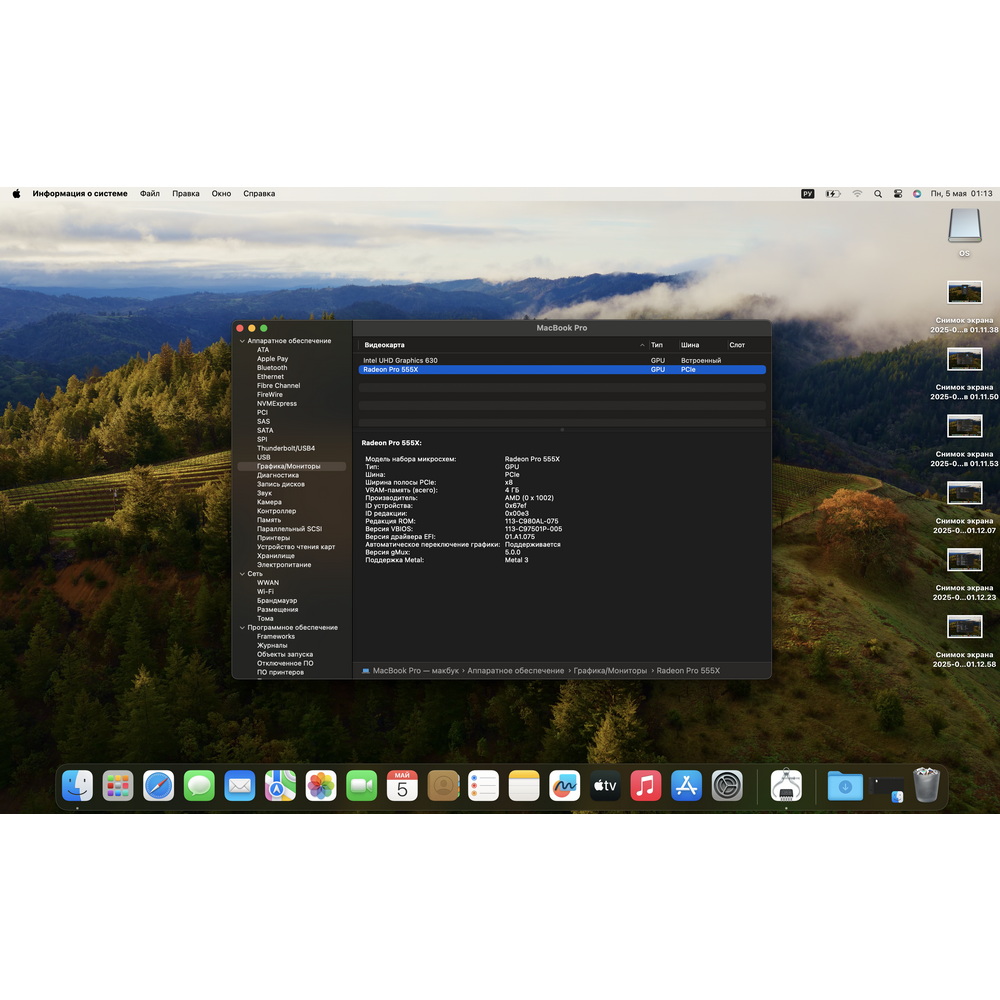Open the Справка menu
1000x1000 pixels.
click(259, 194)
